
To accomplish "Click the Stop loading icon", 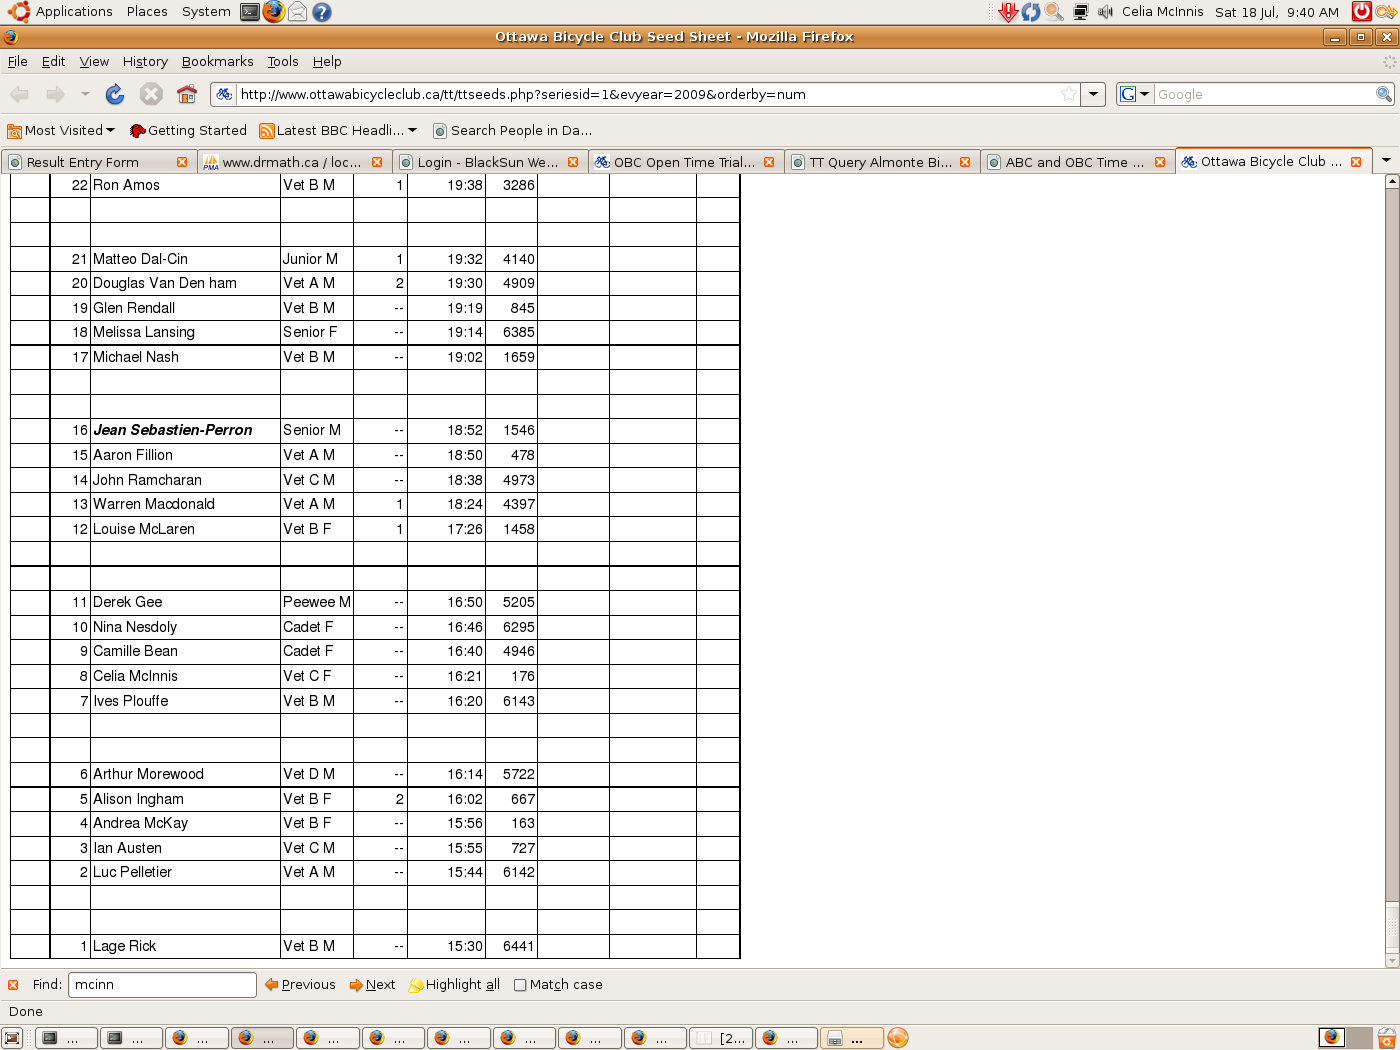I will [x=151, y=94].
